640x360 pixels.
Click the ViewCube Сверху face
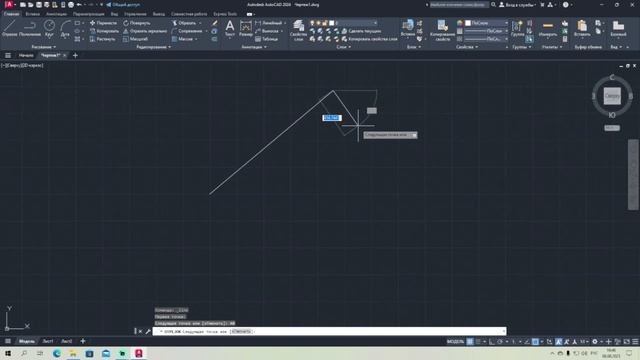tap(612, 96)
